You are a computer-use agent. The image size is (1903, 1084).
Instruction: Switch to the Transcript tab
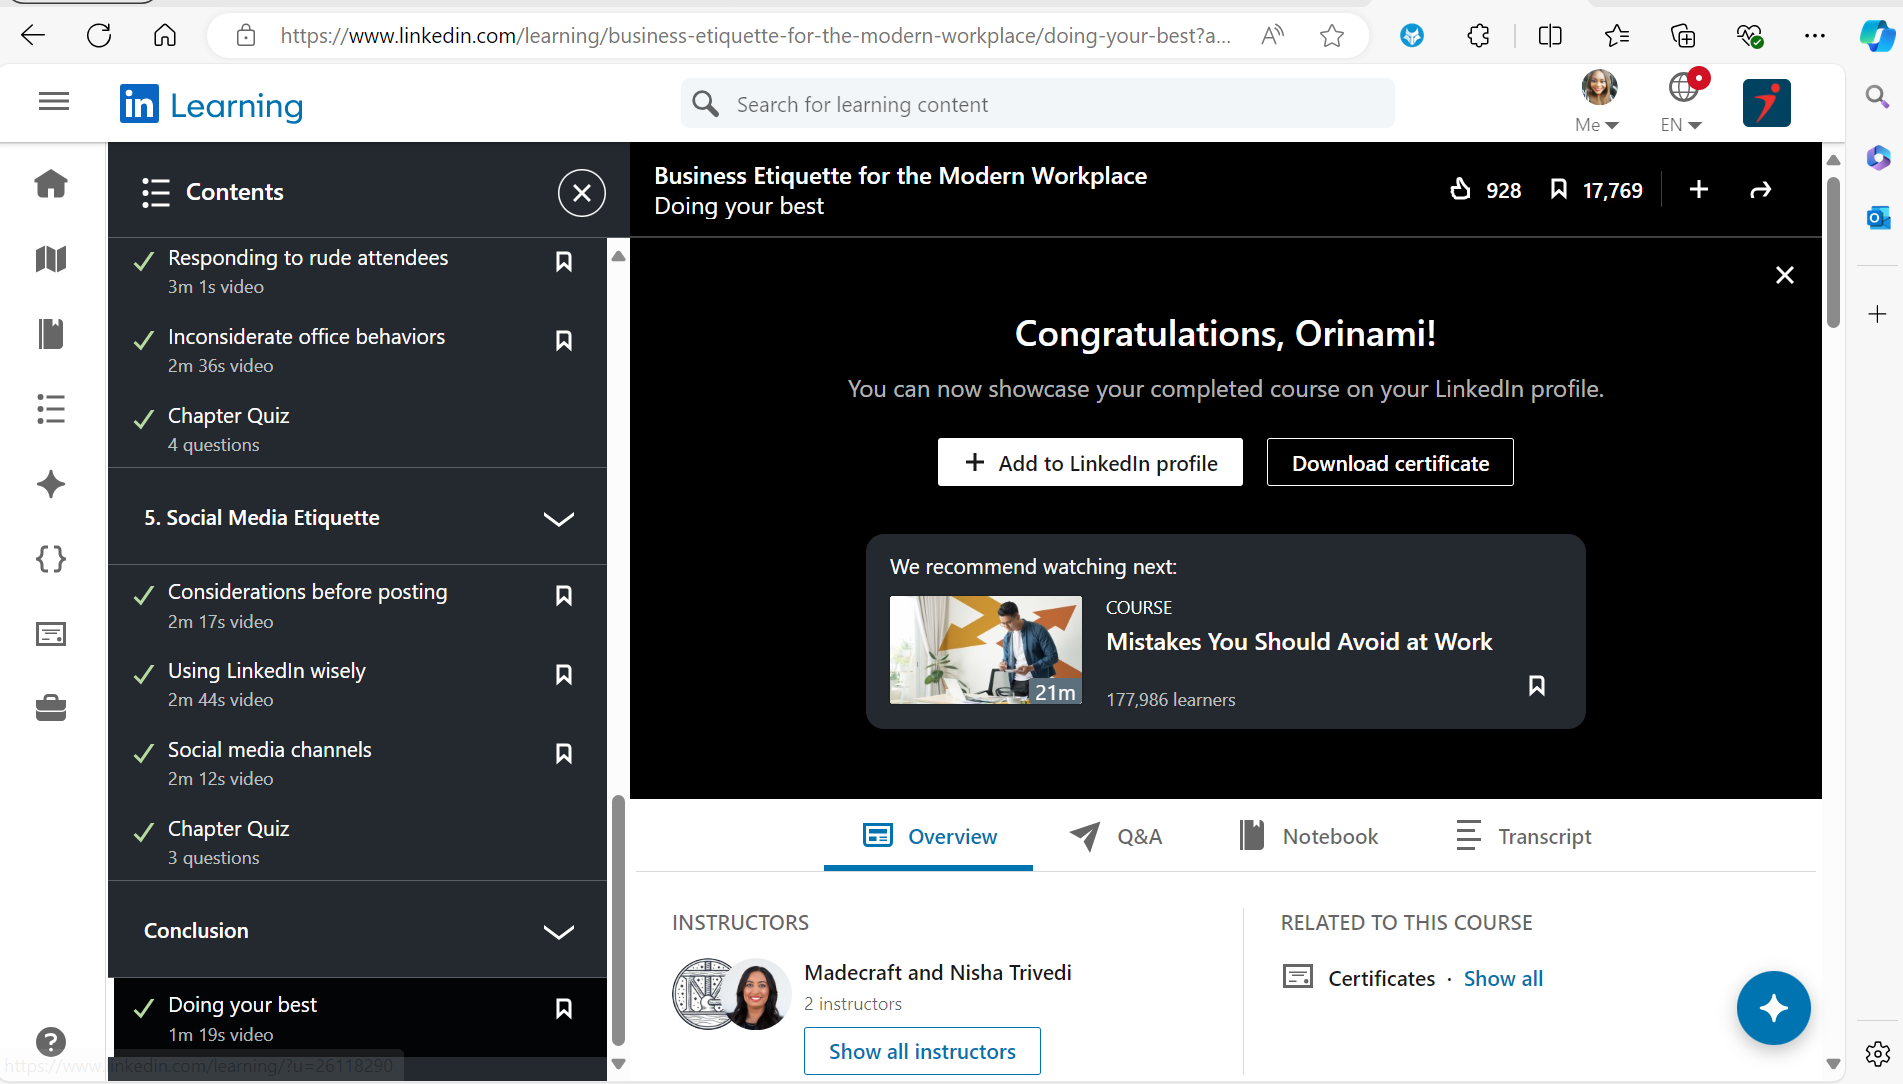pos(1523,837)
